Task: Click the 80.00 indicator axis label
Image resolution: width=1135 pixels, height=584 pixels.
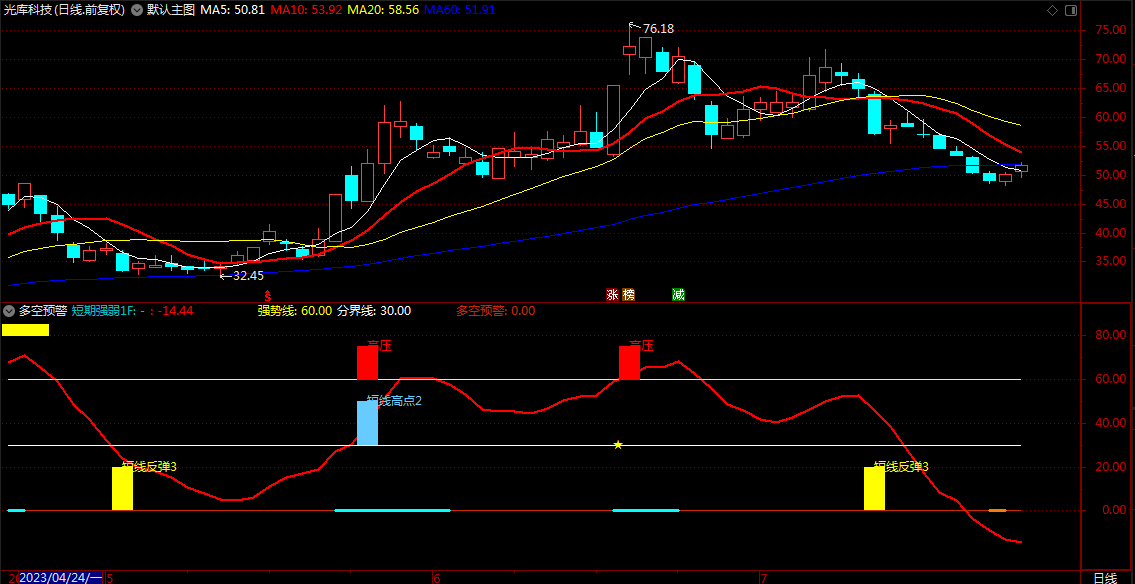Action: [1110, 335]
